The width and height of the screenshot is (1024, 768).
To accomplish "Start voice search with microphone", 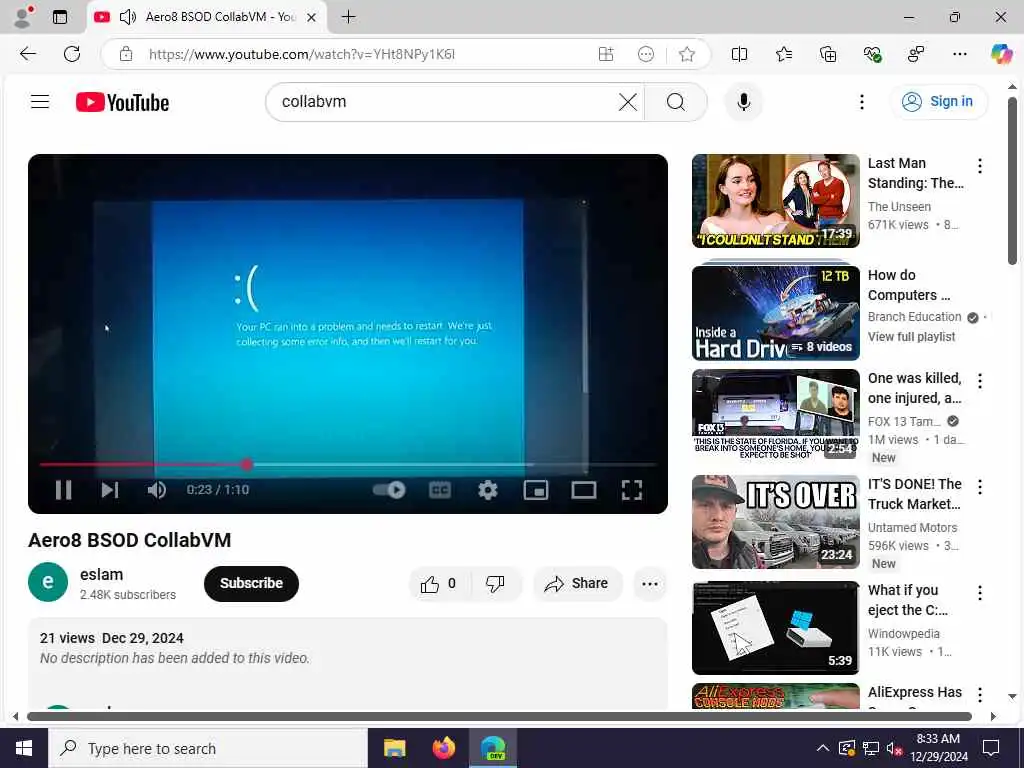I will click(743, 102).
